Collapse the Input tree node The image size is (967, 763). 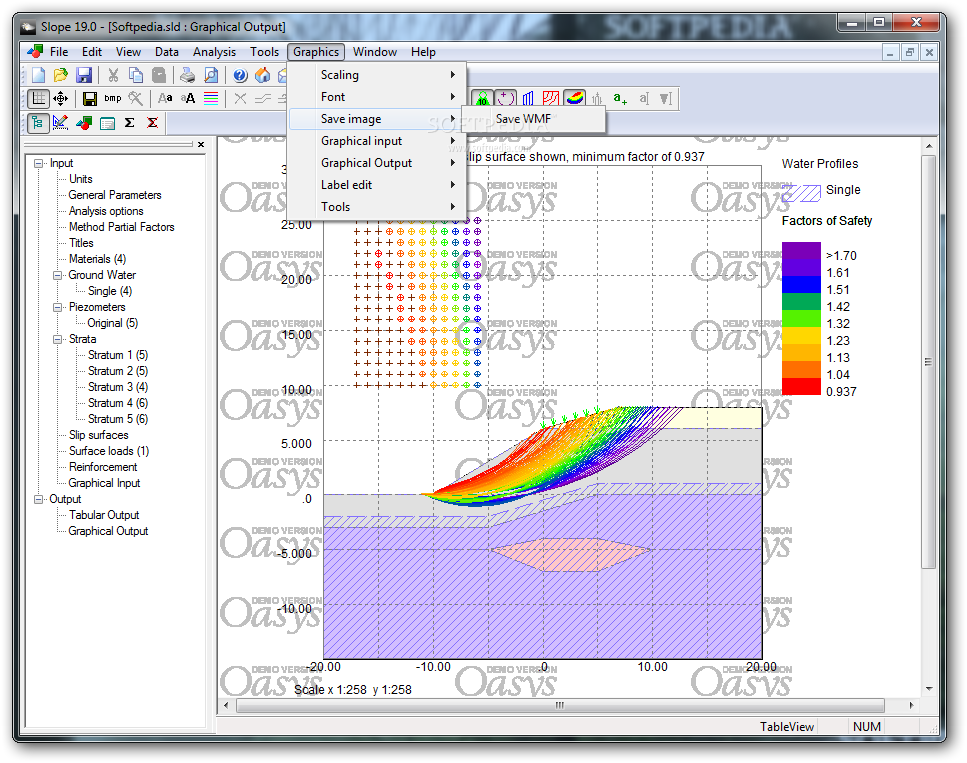pyautogui.click(x=38, y=163)
